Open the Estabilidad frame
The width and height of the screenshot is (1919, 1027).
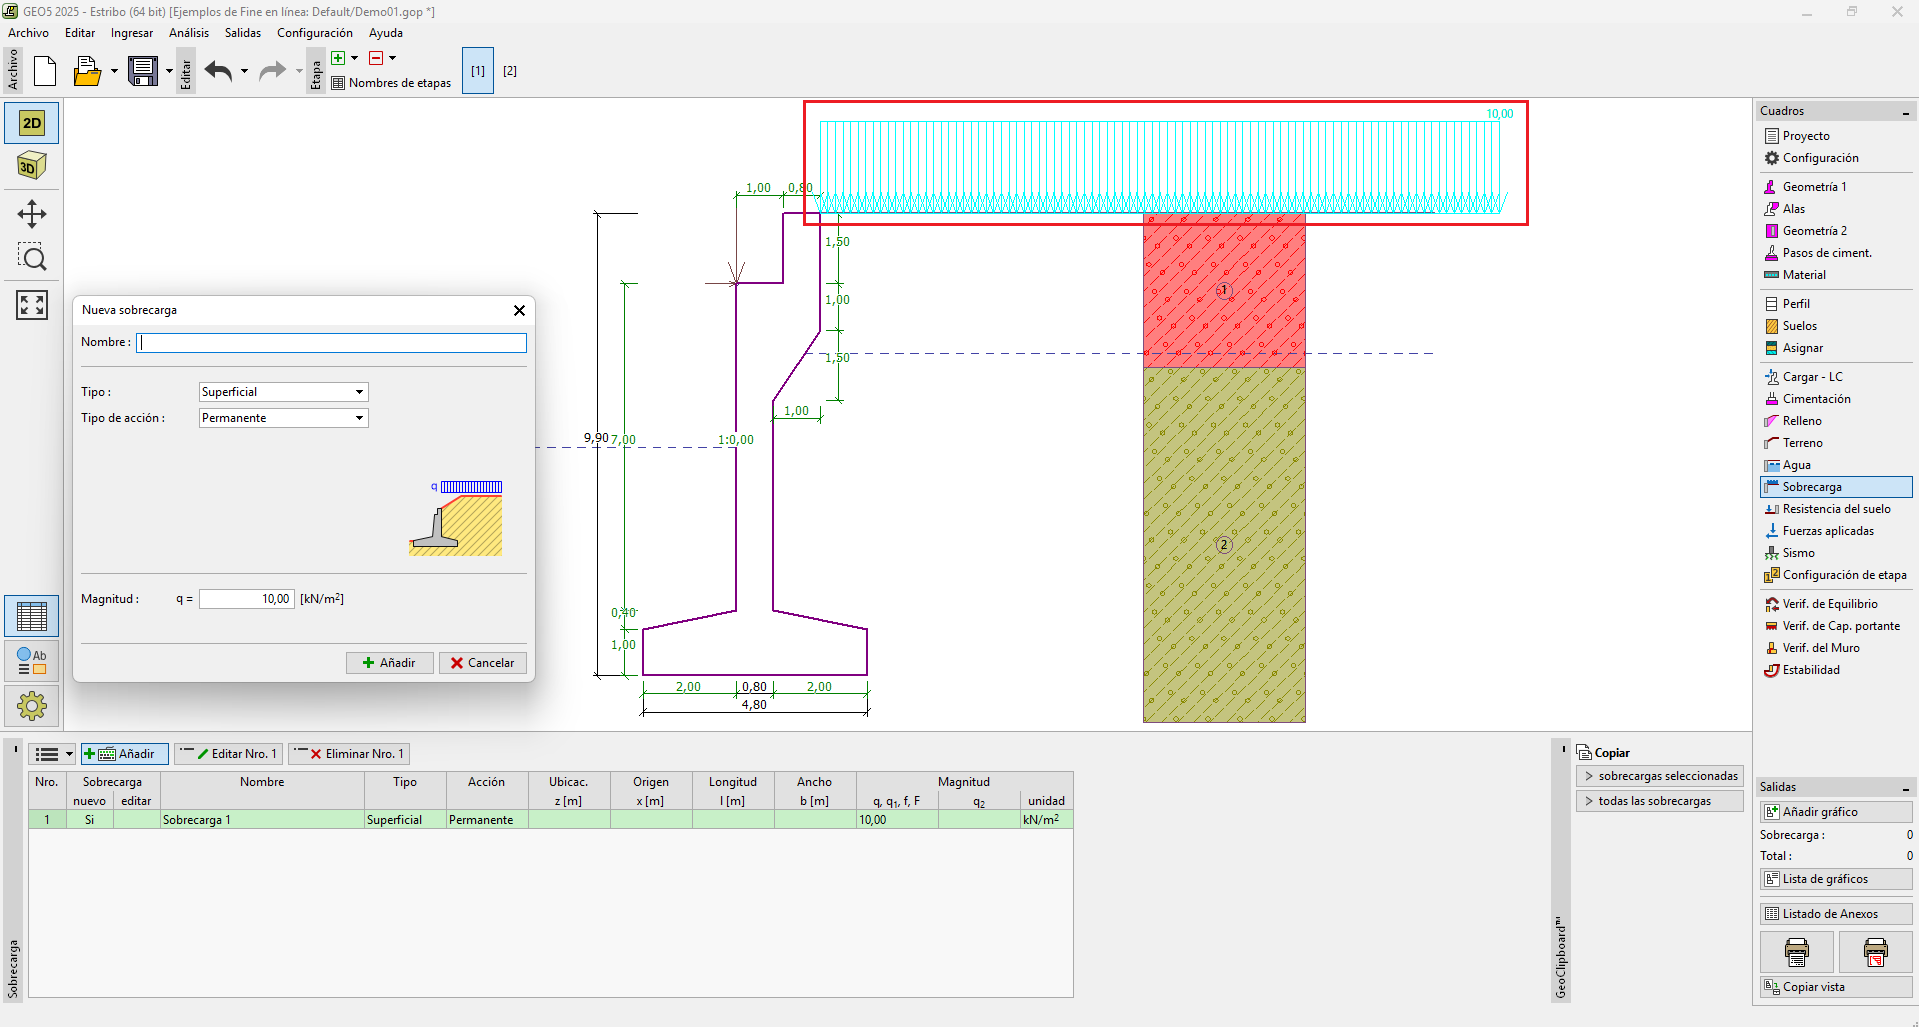[x=1836, y=670]
